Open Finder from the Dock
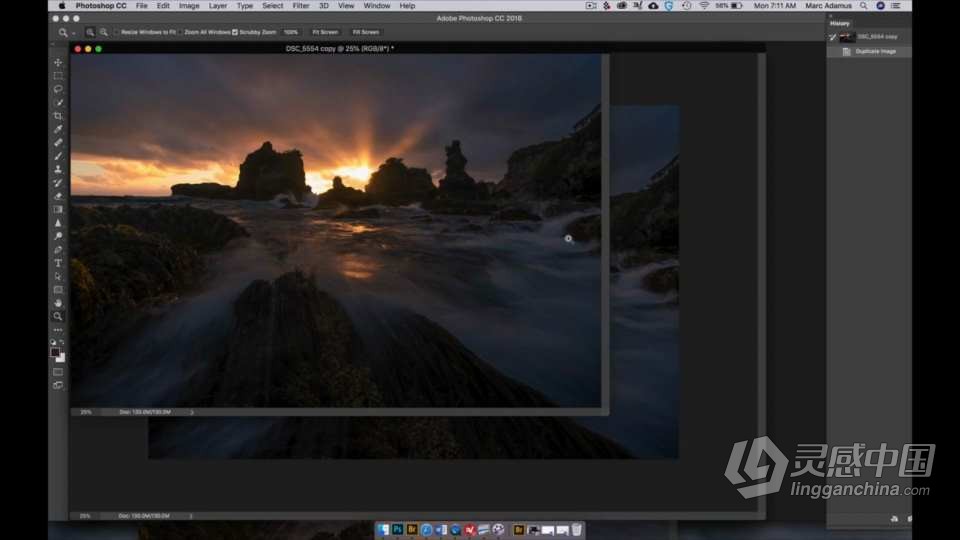Image resolution: width=960 pixels, height=540 pixels. [383, 530]
